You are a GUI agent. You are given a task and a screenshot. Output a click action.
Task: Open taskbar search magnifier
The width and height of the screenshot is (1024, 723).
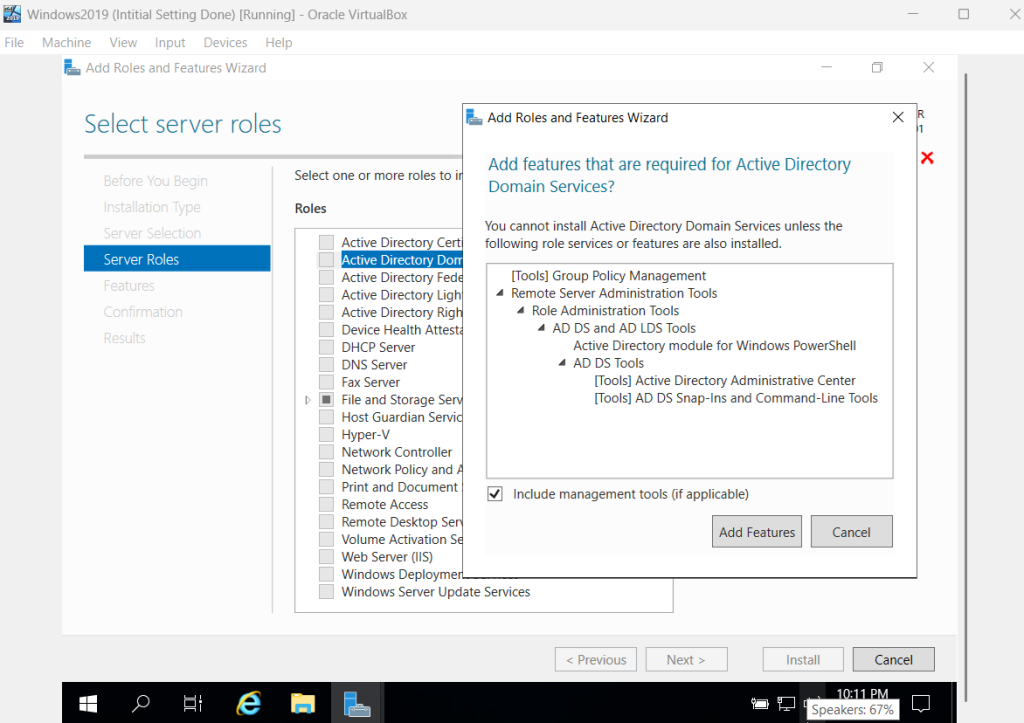[x=140, y=703]
